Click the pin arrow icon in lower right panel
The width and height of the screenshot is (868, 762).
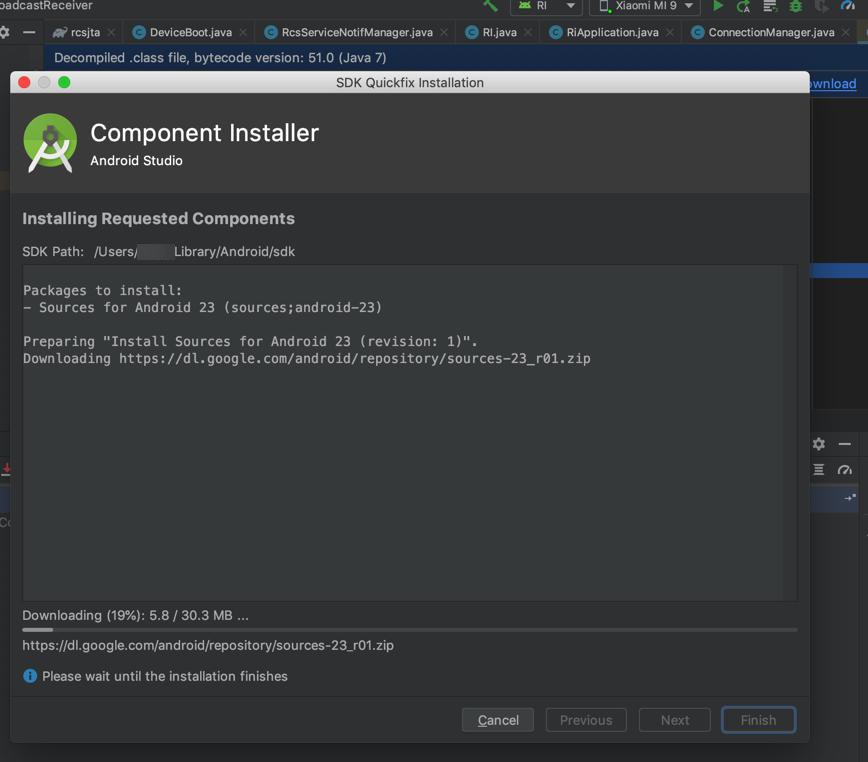coord(850,497)
